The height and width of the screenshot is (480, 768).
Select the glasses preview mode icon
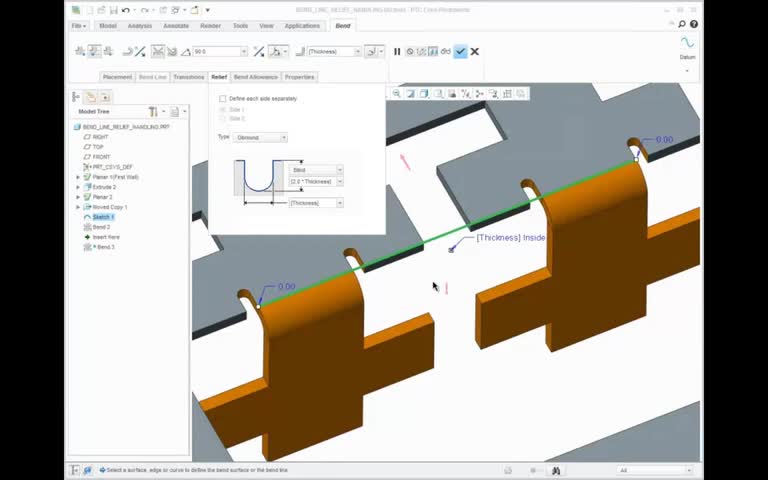pyautogui.click(x=445, y=51)
